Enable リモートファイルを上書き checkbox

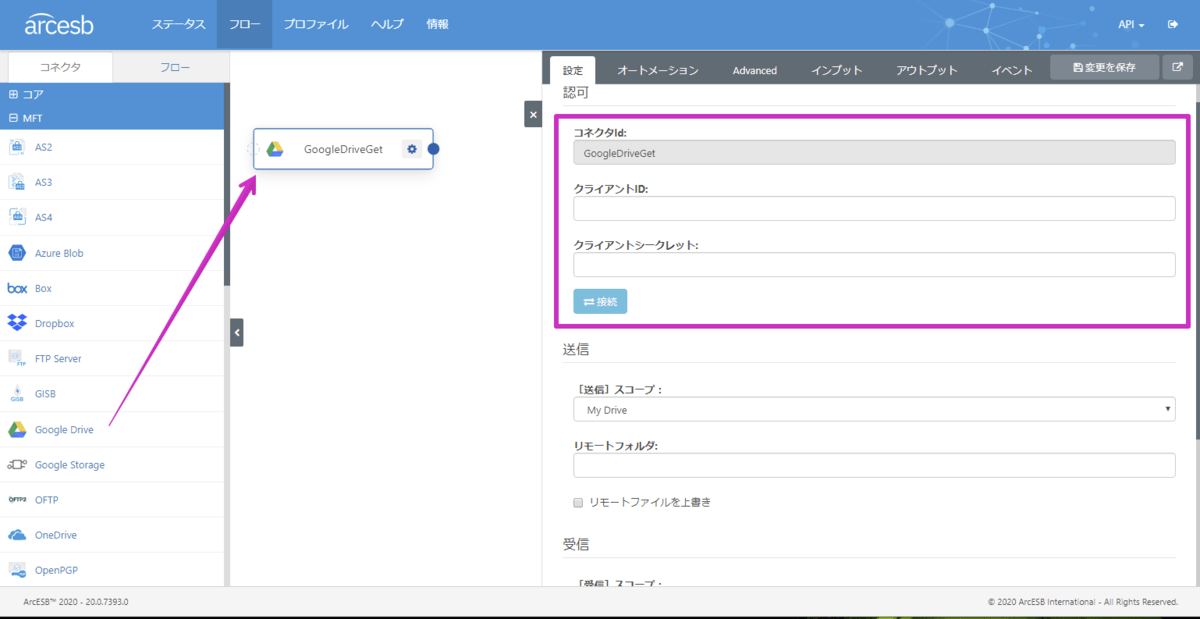[577, 502]
